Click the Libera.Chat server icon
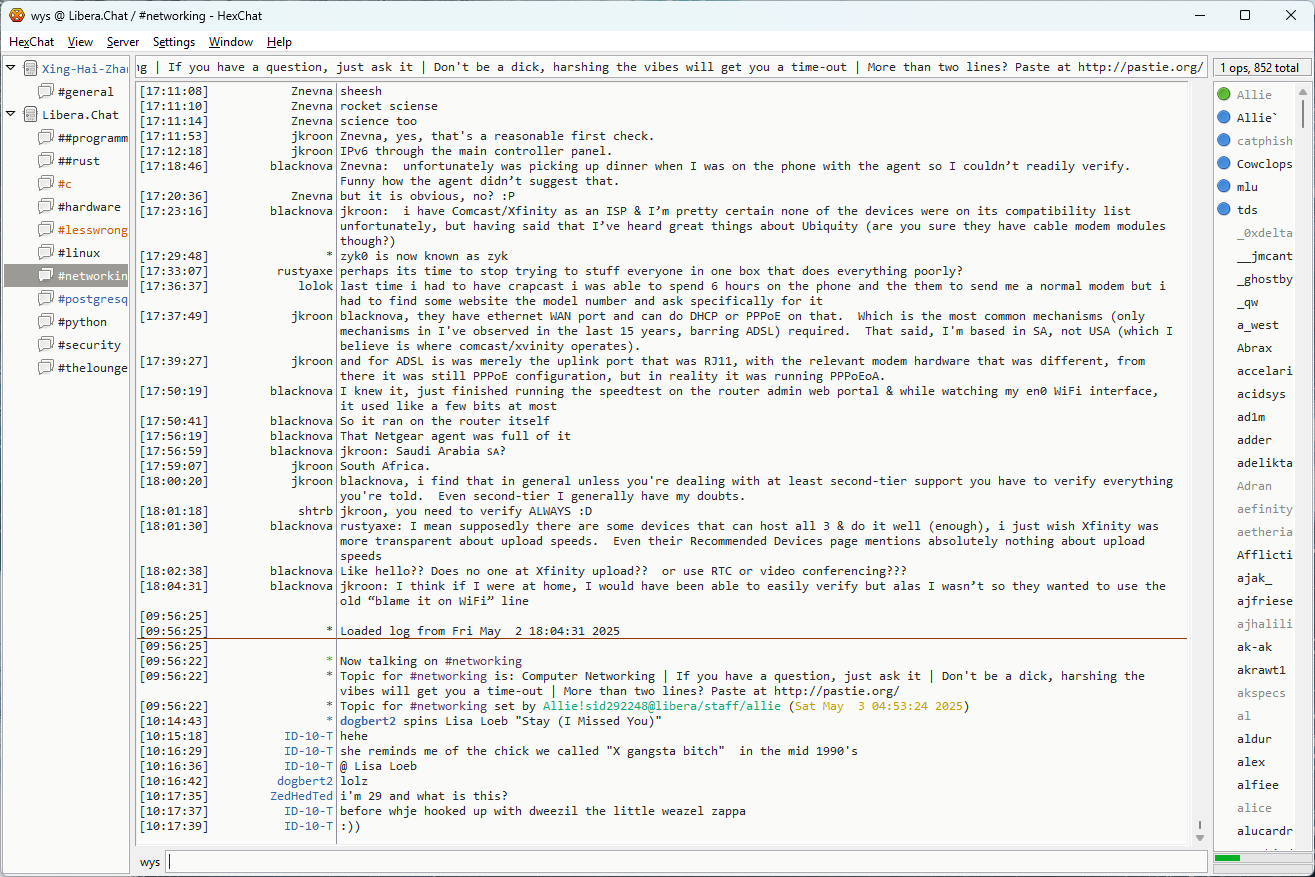Viewport: 1315px width, 877px height. [30, 115]
